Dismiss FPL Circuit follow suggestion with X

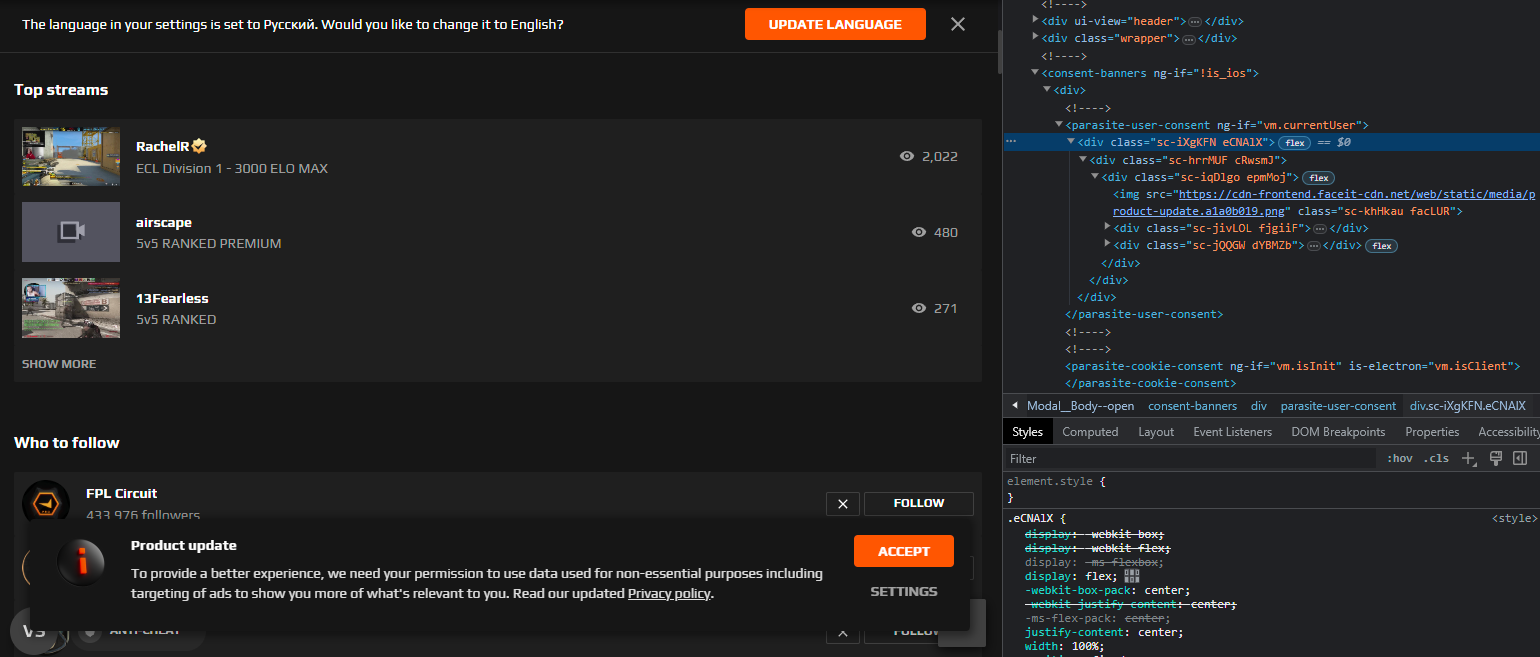(x=843, y=504)
